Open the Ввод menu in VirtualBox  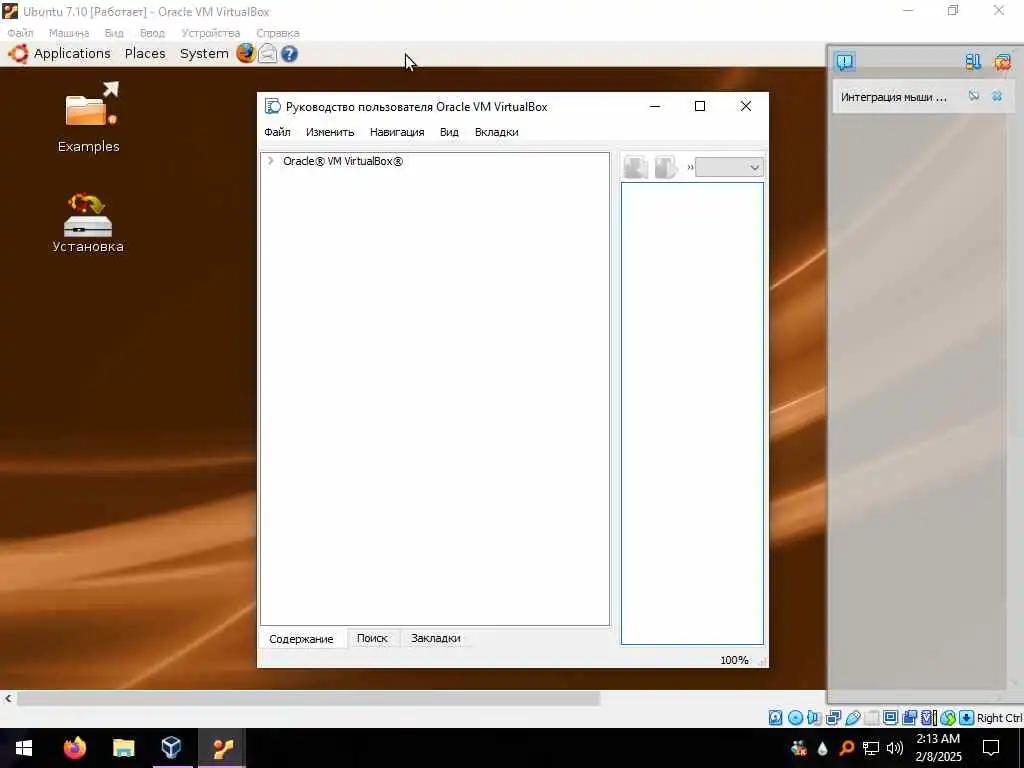(152, 33)
